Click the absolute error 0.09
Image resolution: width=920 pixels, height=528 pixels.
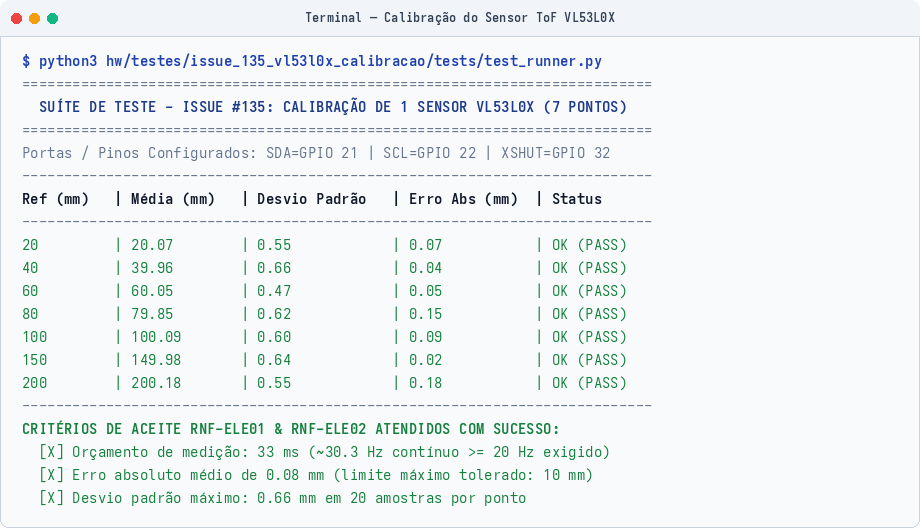click(x=425, y=337)
